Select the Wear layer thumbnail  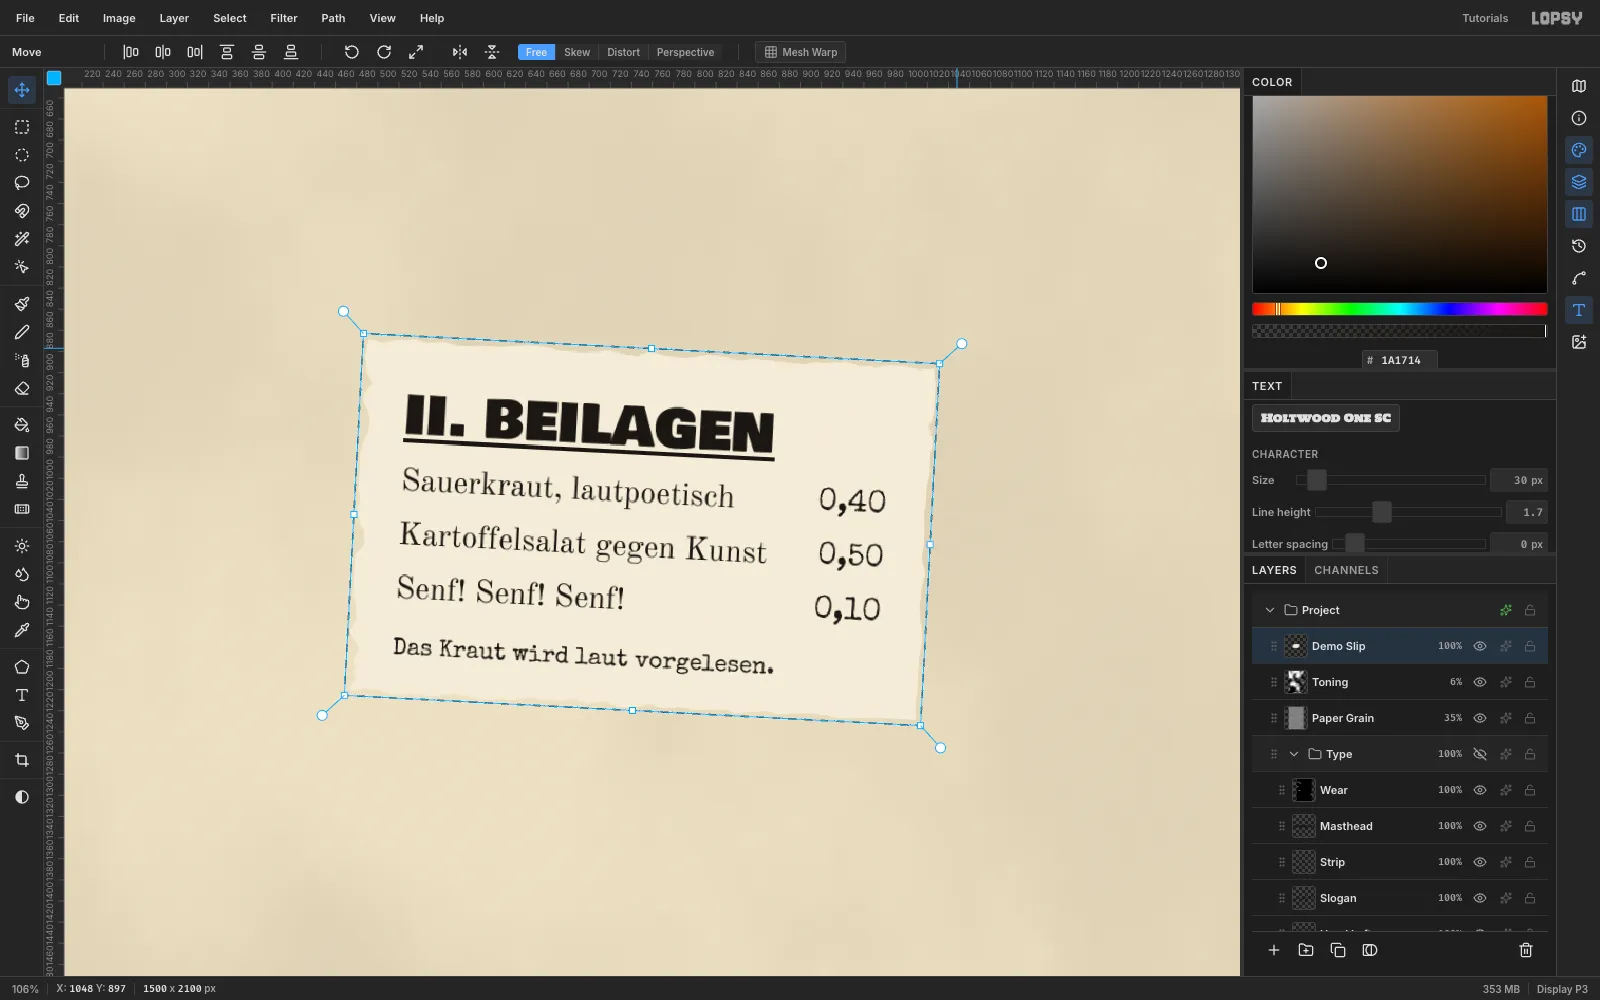pyautogui.click(x=1304, y=790)
